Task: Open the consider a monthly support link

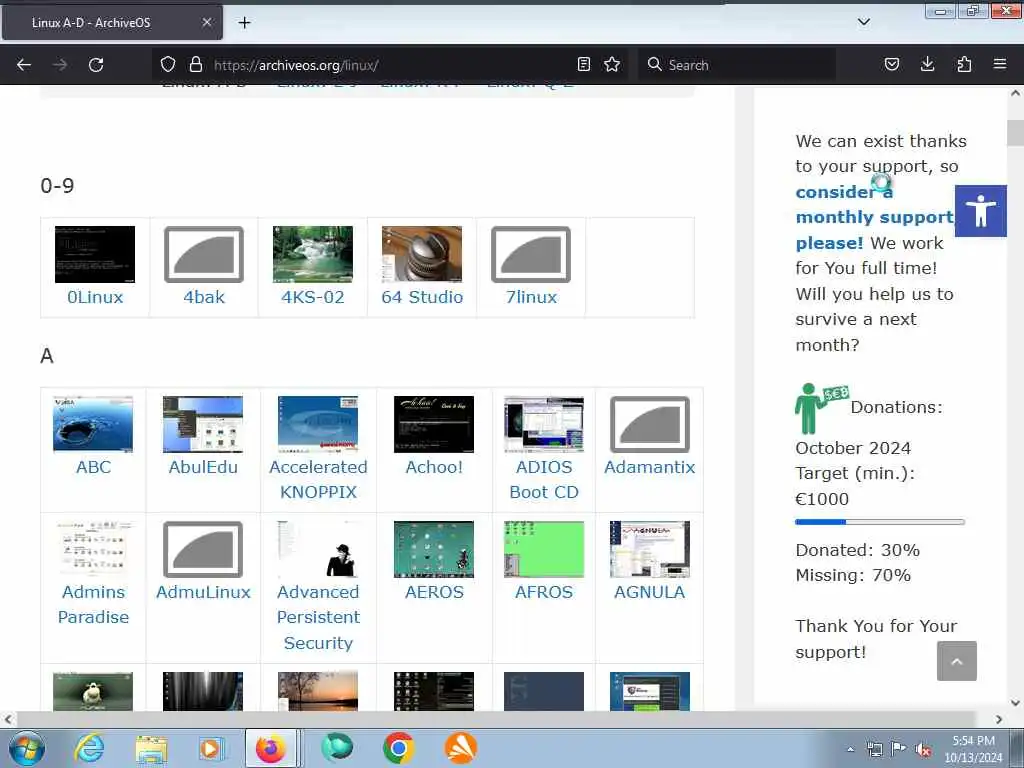Action: (875, 217)
